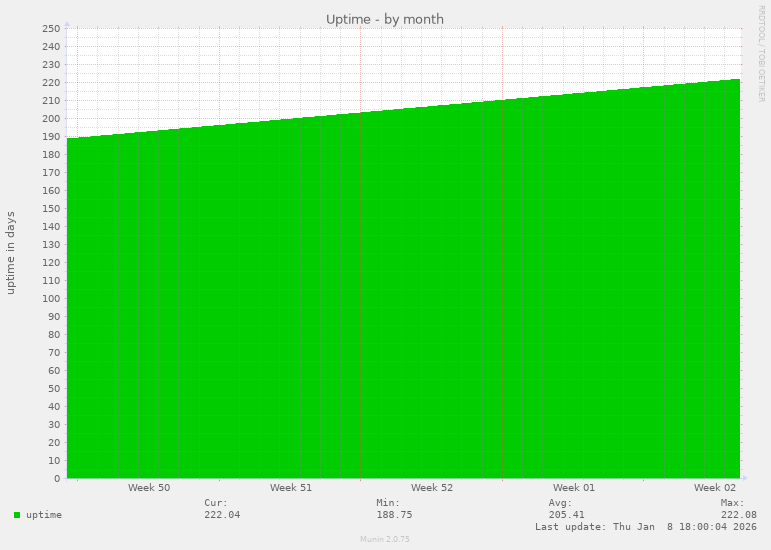Screen dimensions: 771x550
Task: Click the 'uptime' legend label
Action: (x=44, y=515)
